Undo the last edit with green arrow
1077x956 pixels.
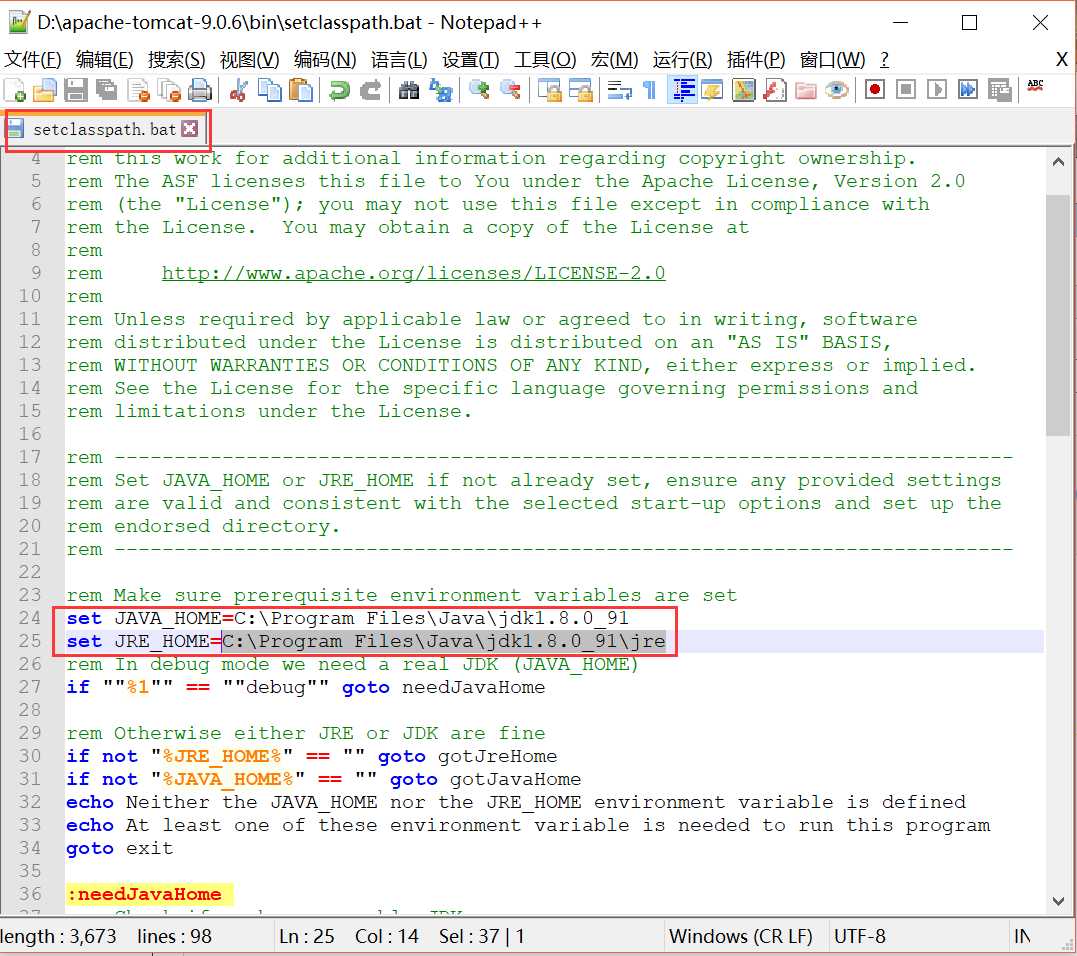pos(339,90)
